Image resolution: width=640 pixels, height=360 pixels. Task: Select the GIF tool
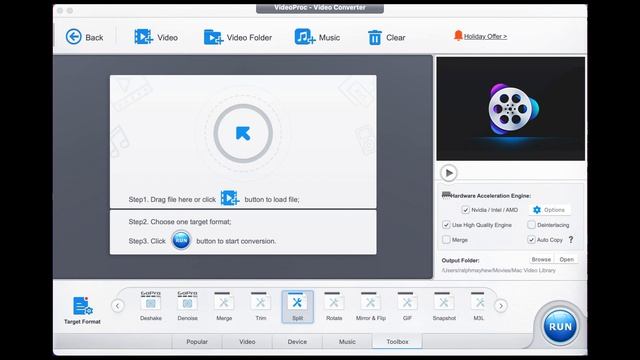[x=407, y=306]
